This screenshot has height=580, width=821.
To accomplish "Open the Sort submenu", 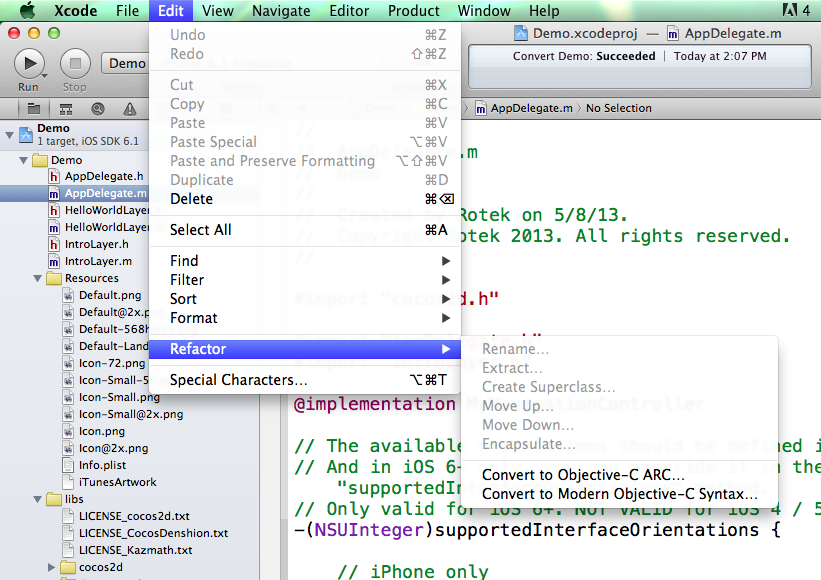I will tap(305, 299).
